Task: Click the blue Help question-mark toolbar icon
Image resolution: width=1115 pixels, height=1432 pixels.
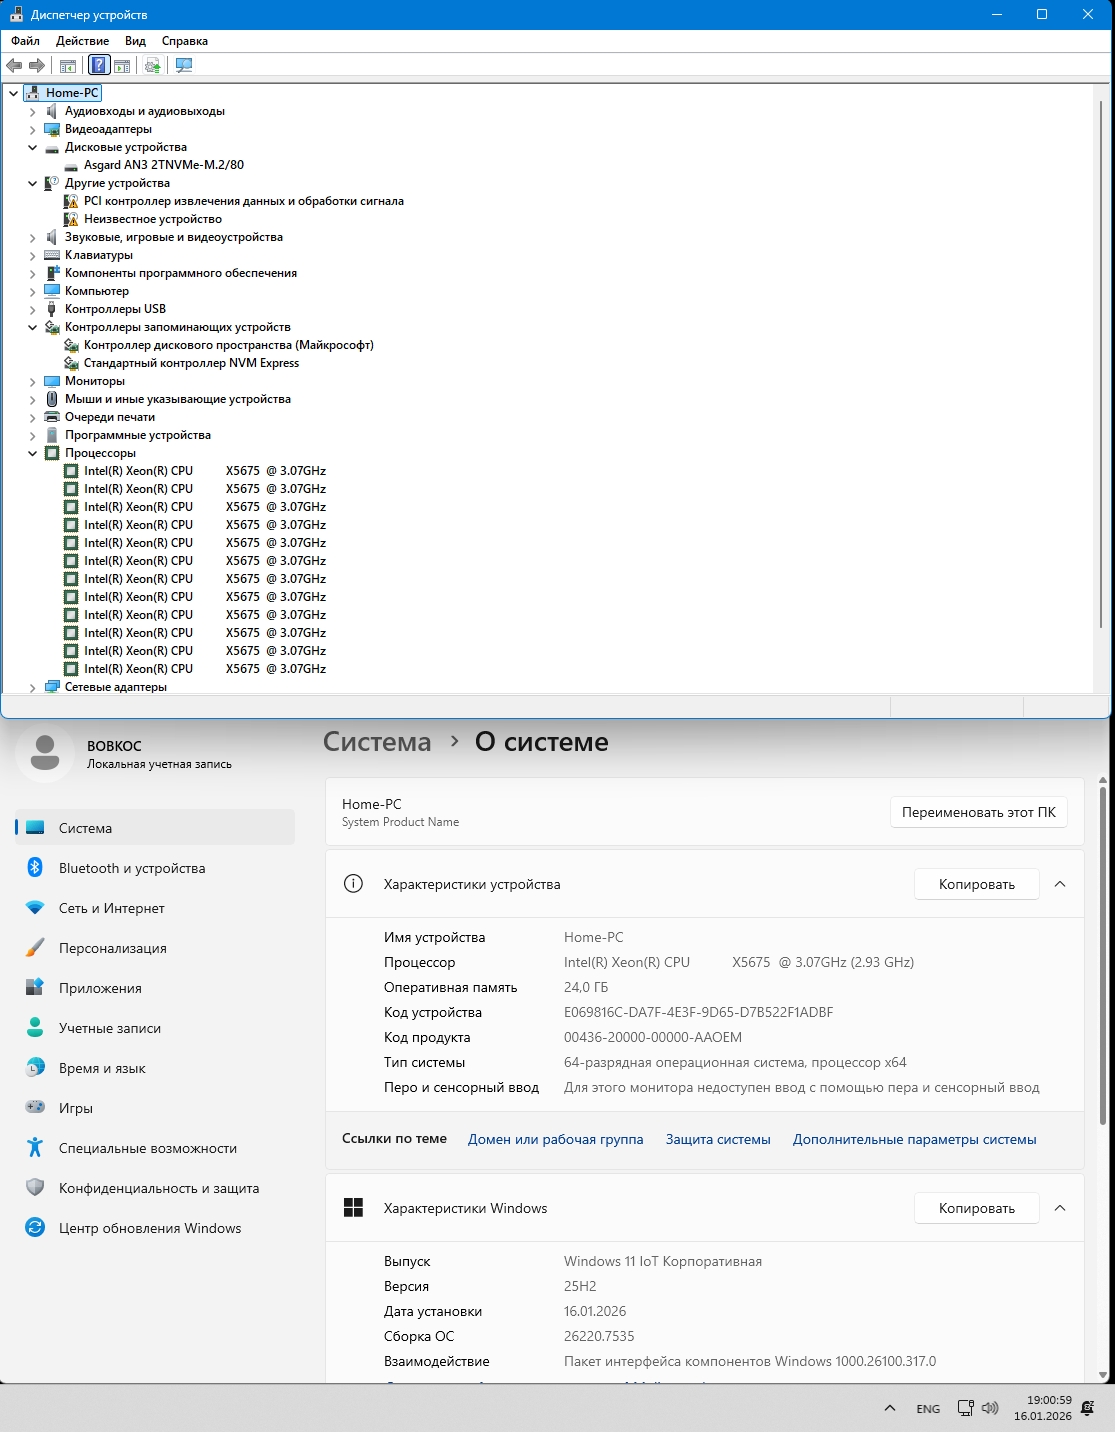Action: pyautogui.click(x=99, y=65)
